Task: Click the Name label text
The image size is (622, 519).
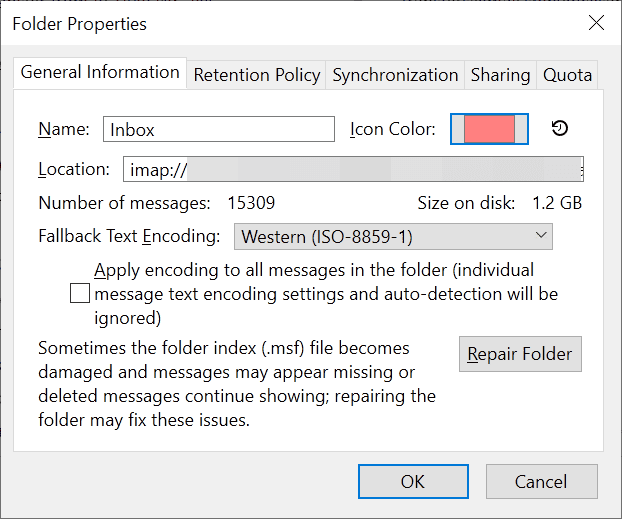Action: tap(64, 129)
